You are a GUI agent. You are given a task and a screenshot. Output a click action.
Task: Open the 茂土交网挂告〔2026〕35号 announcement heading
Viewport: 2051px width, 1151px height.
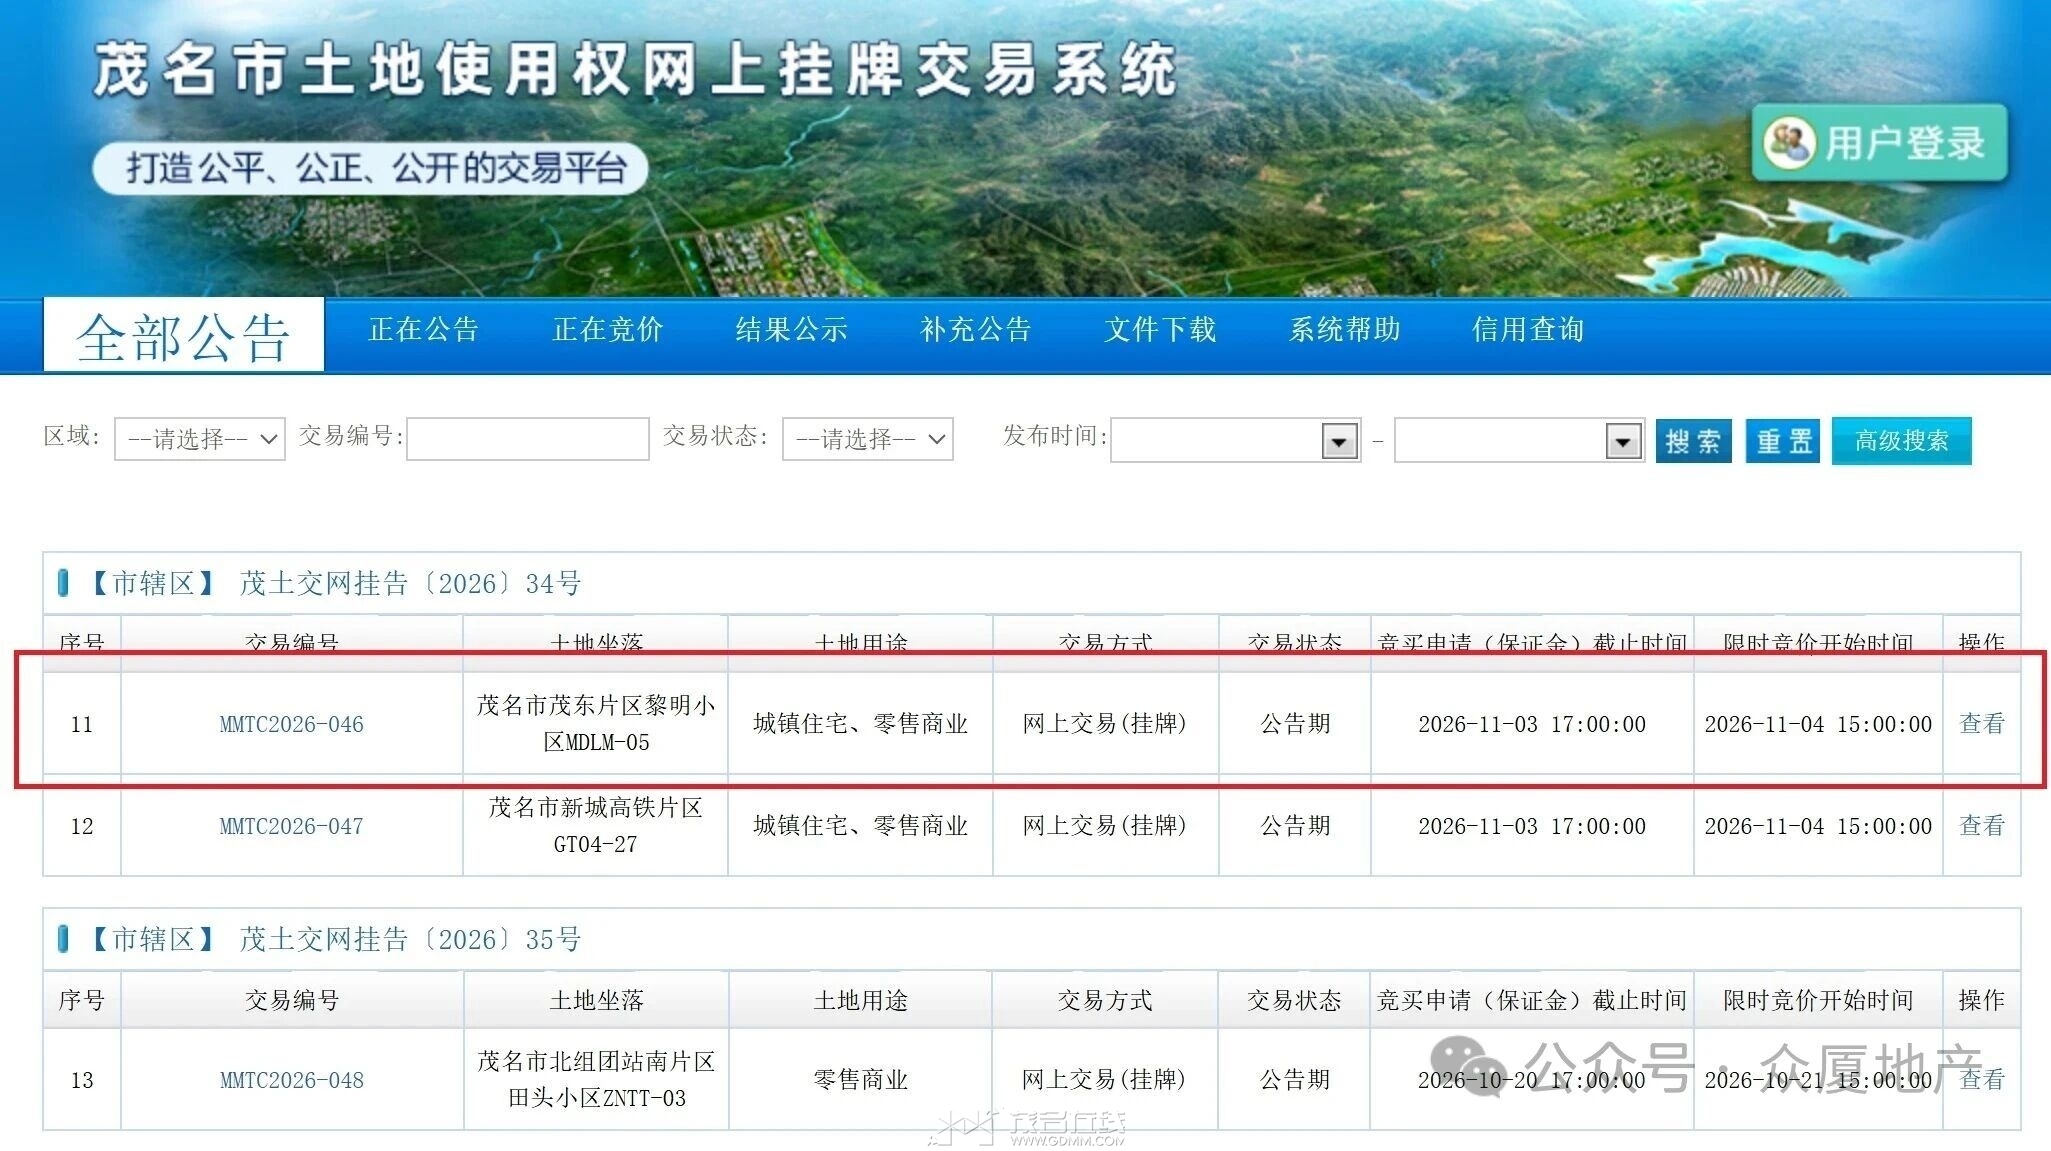410,939
